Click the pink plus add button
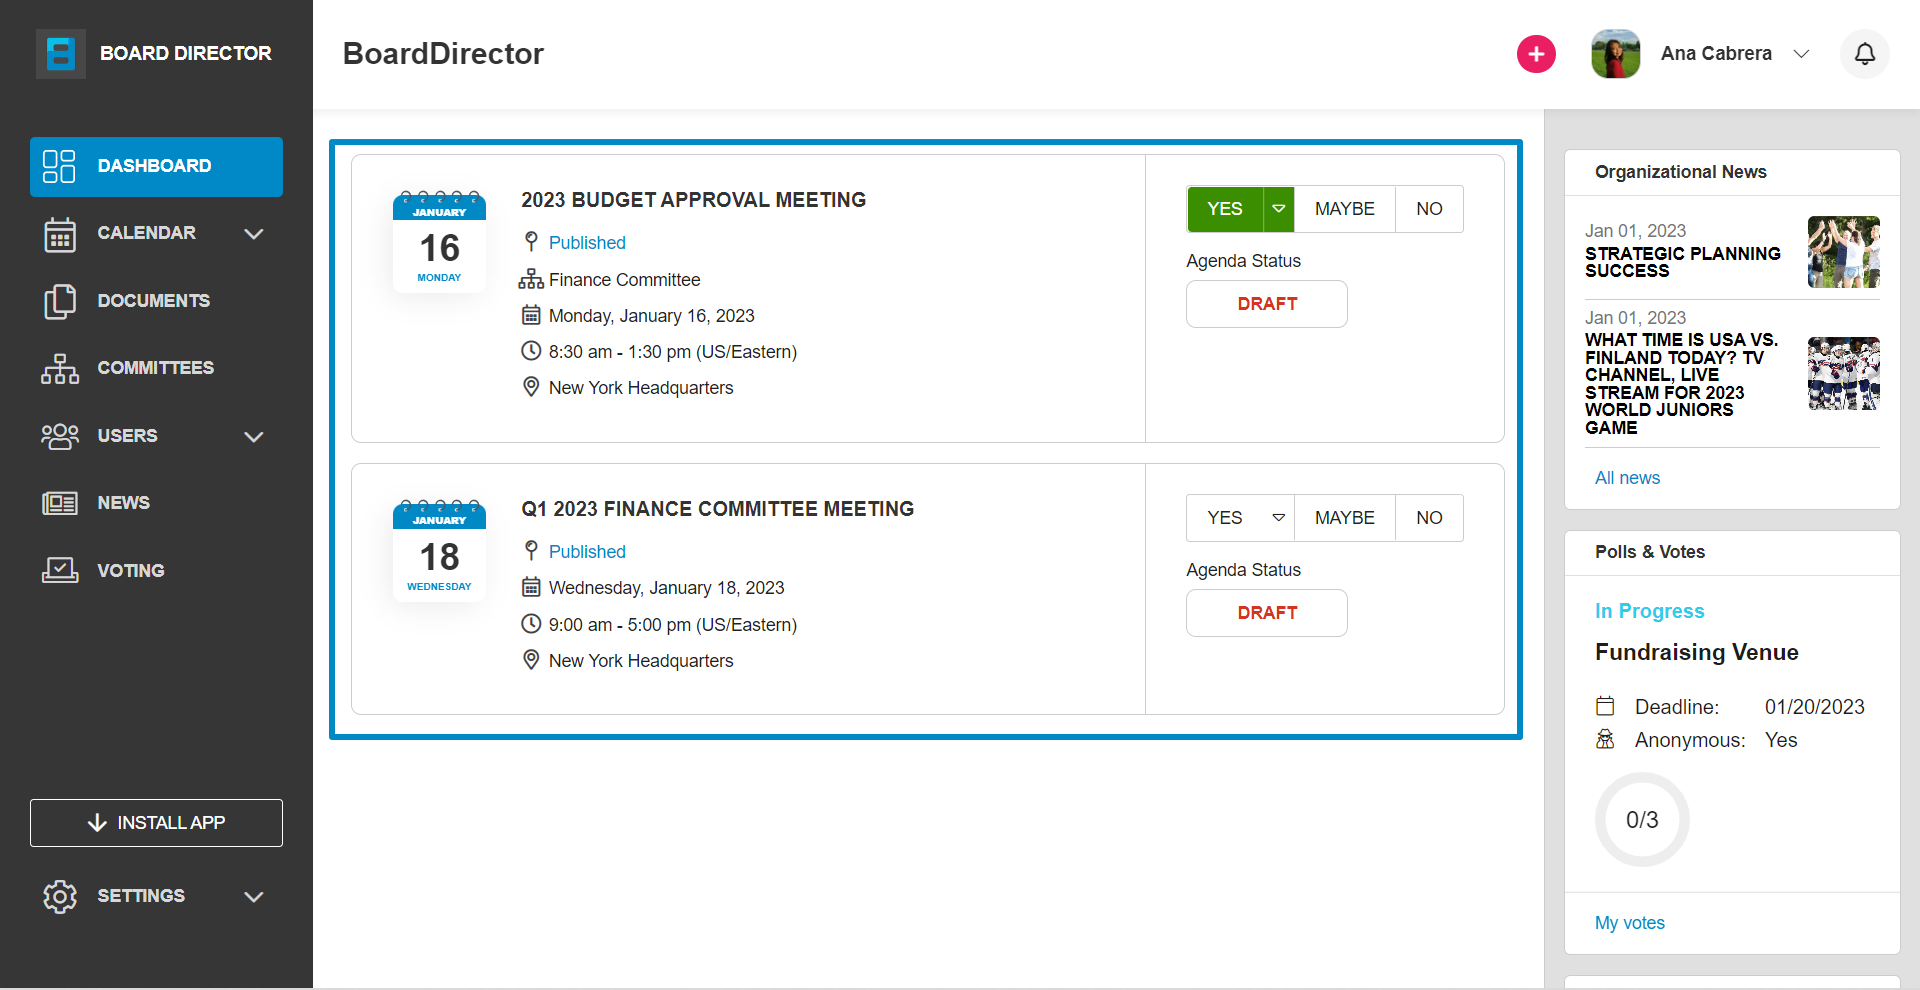Viewport: 1920px width, 990px height. pos(1536,54)
